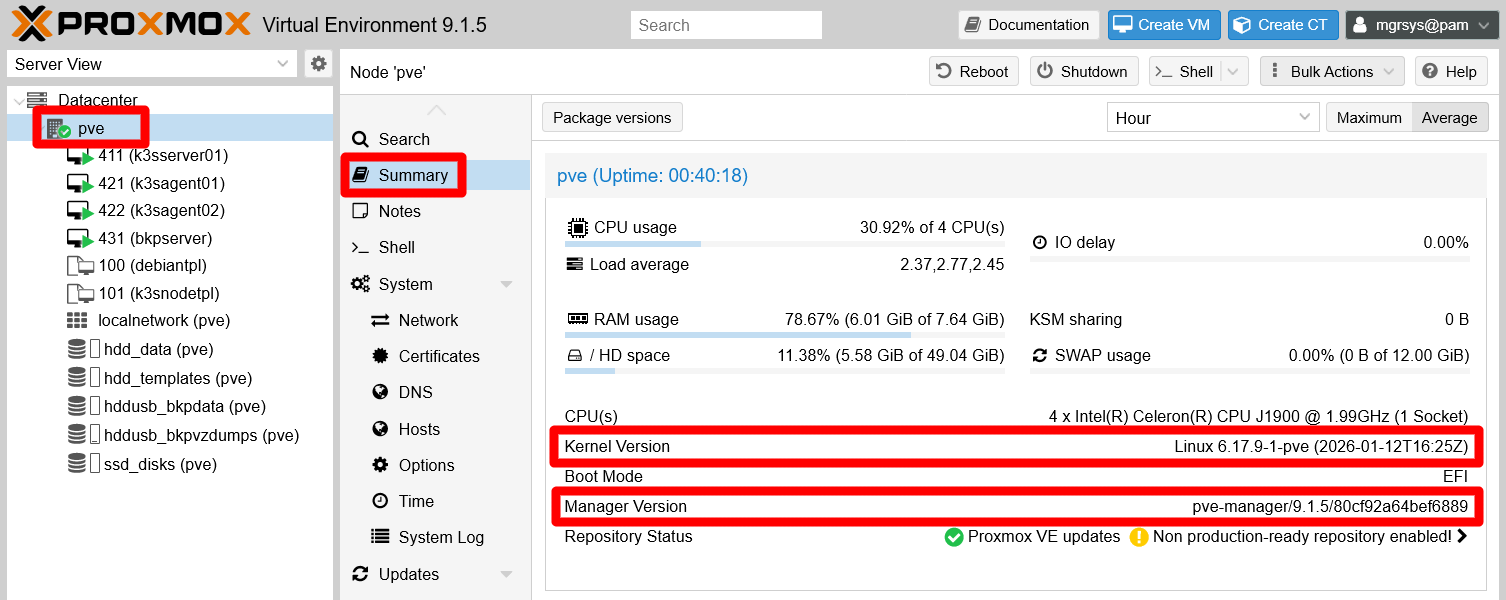
Task: Click the 100 (debiantpl) template icon
Action: 79,266
